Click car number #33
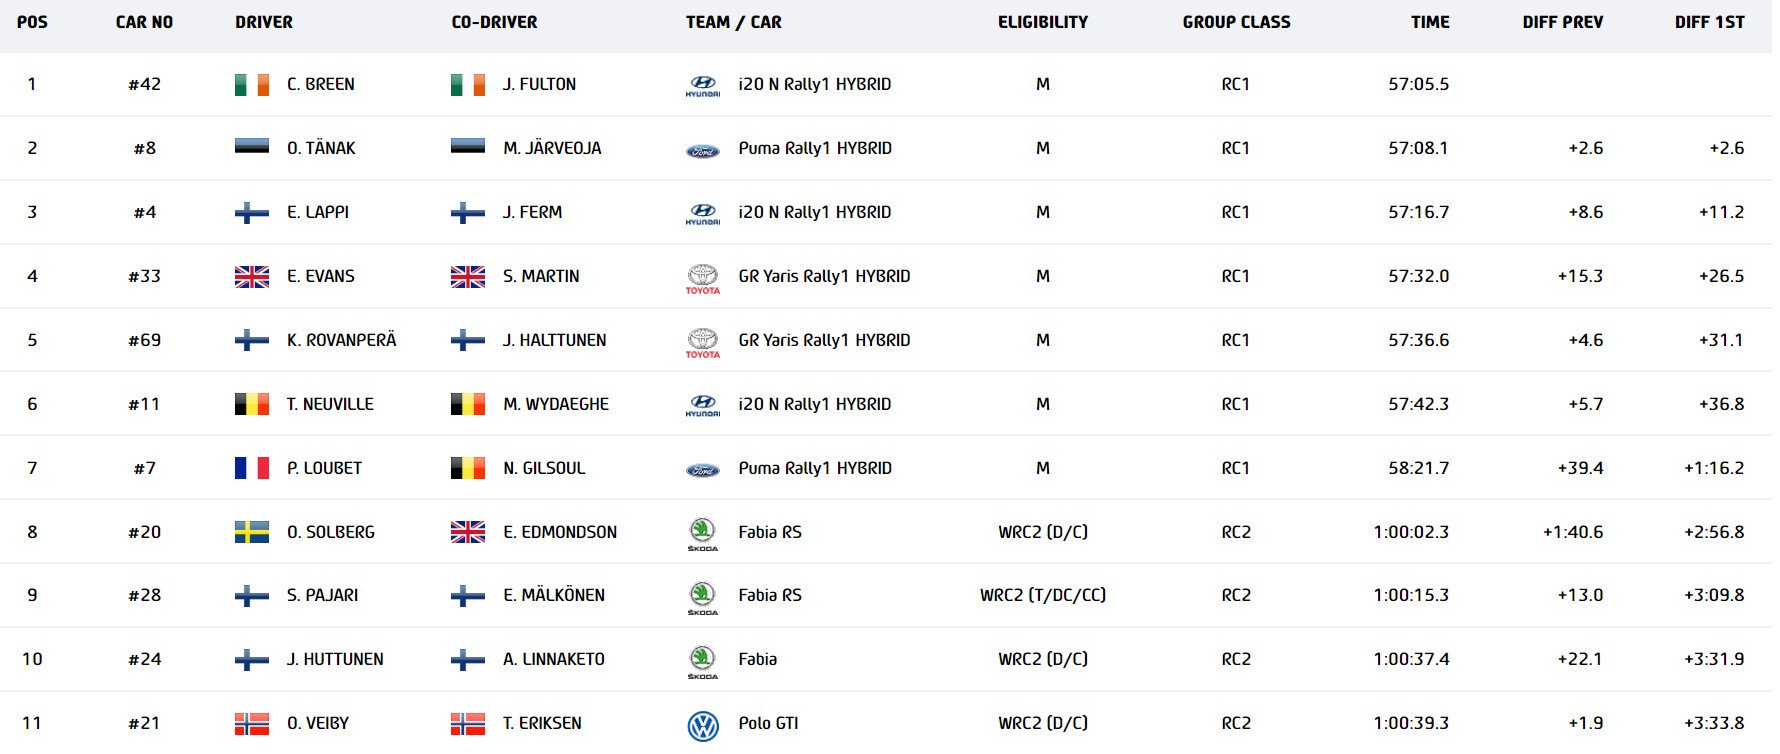Image resolution: width=1780 pixels, height=754 pixels. [144, 276]
